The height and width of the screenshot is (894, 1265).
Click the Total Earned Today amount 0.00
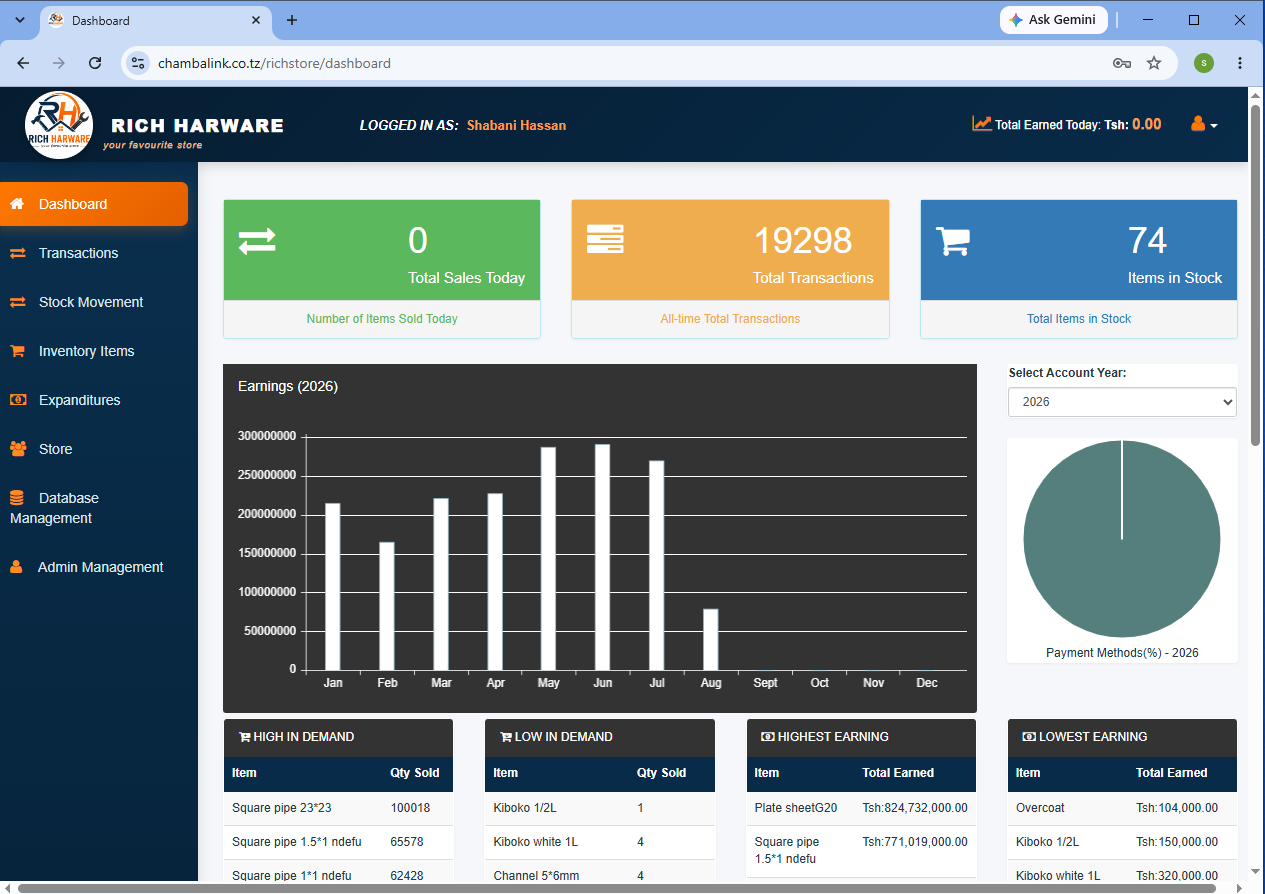click(1147, 124)
